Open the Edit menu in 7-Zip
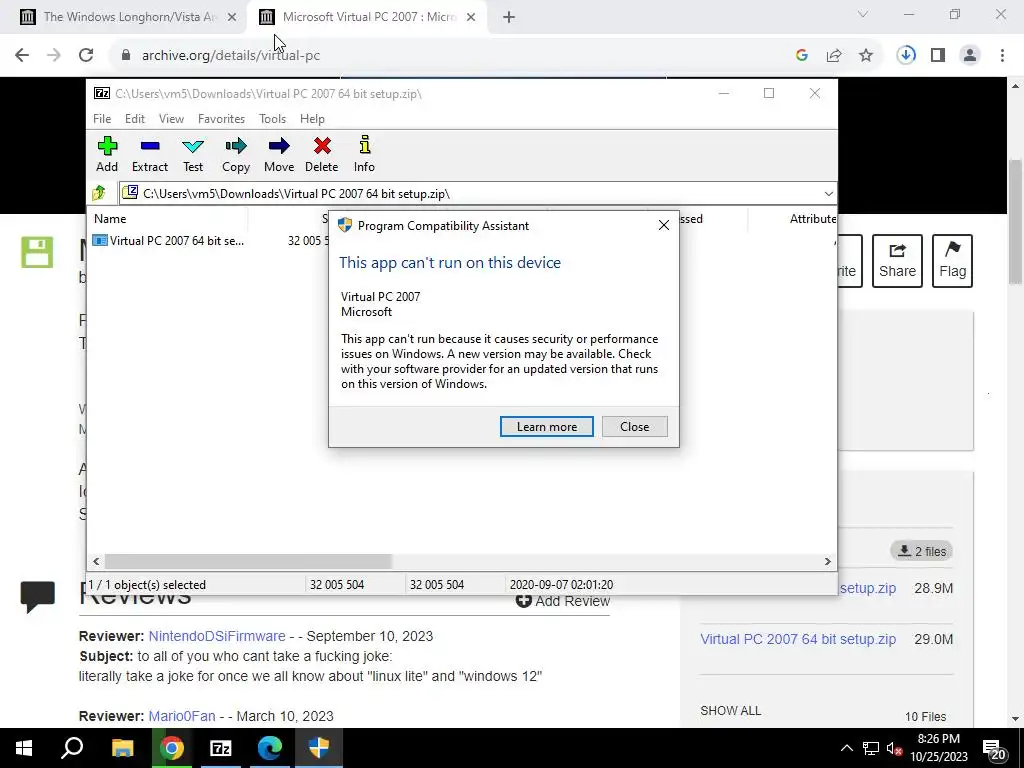This screenshot has height=768, width=1024. tap(135, 119)
